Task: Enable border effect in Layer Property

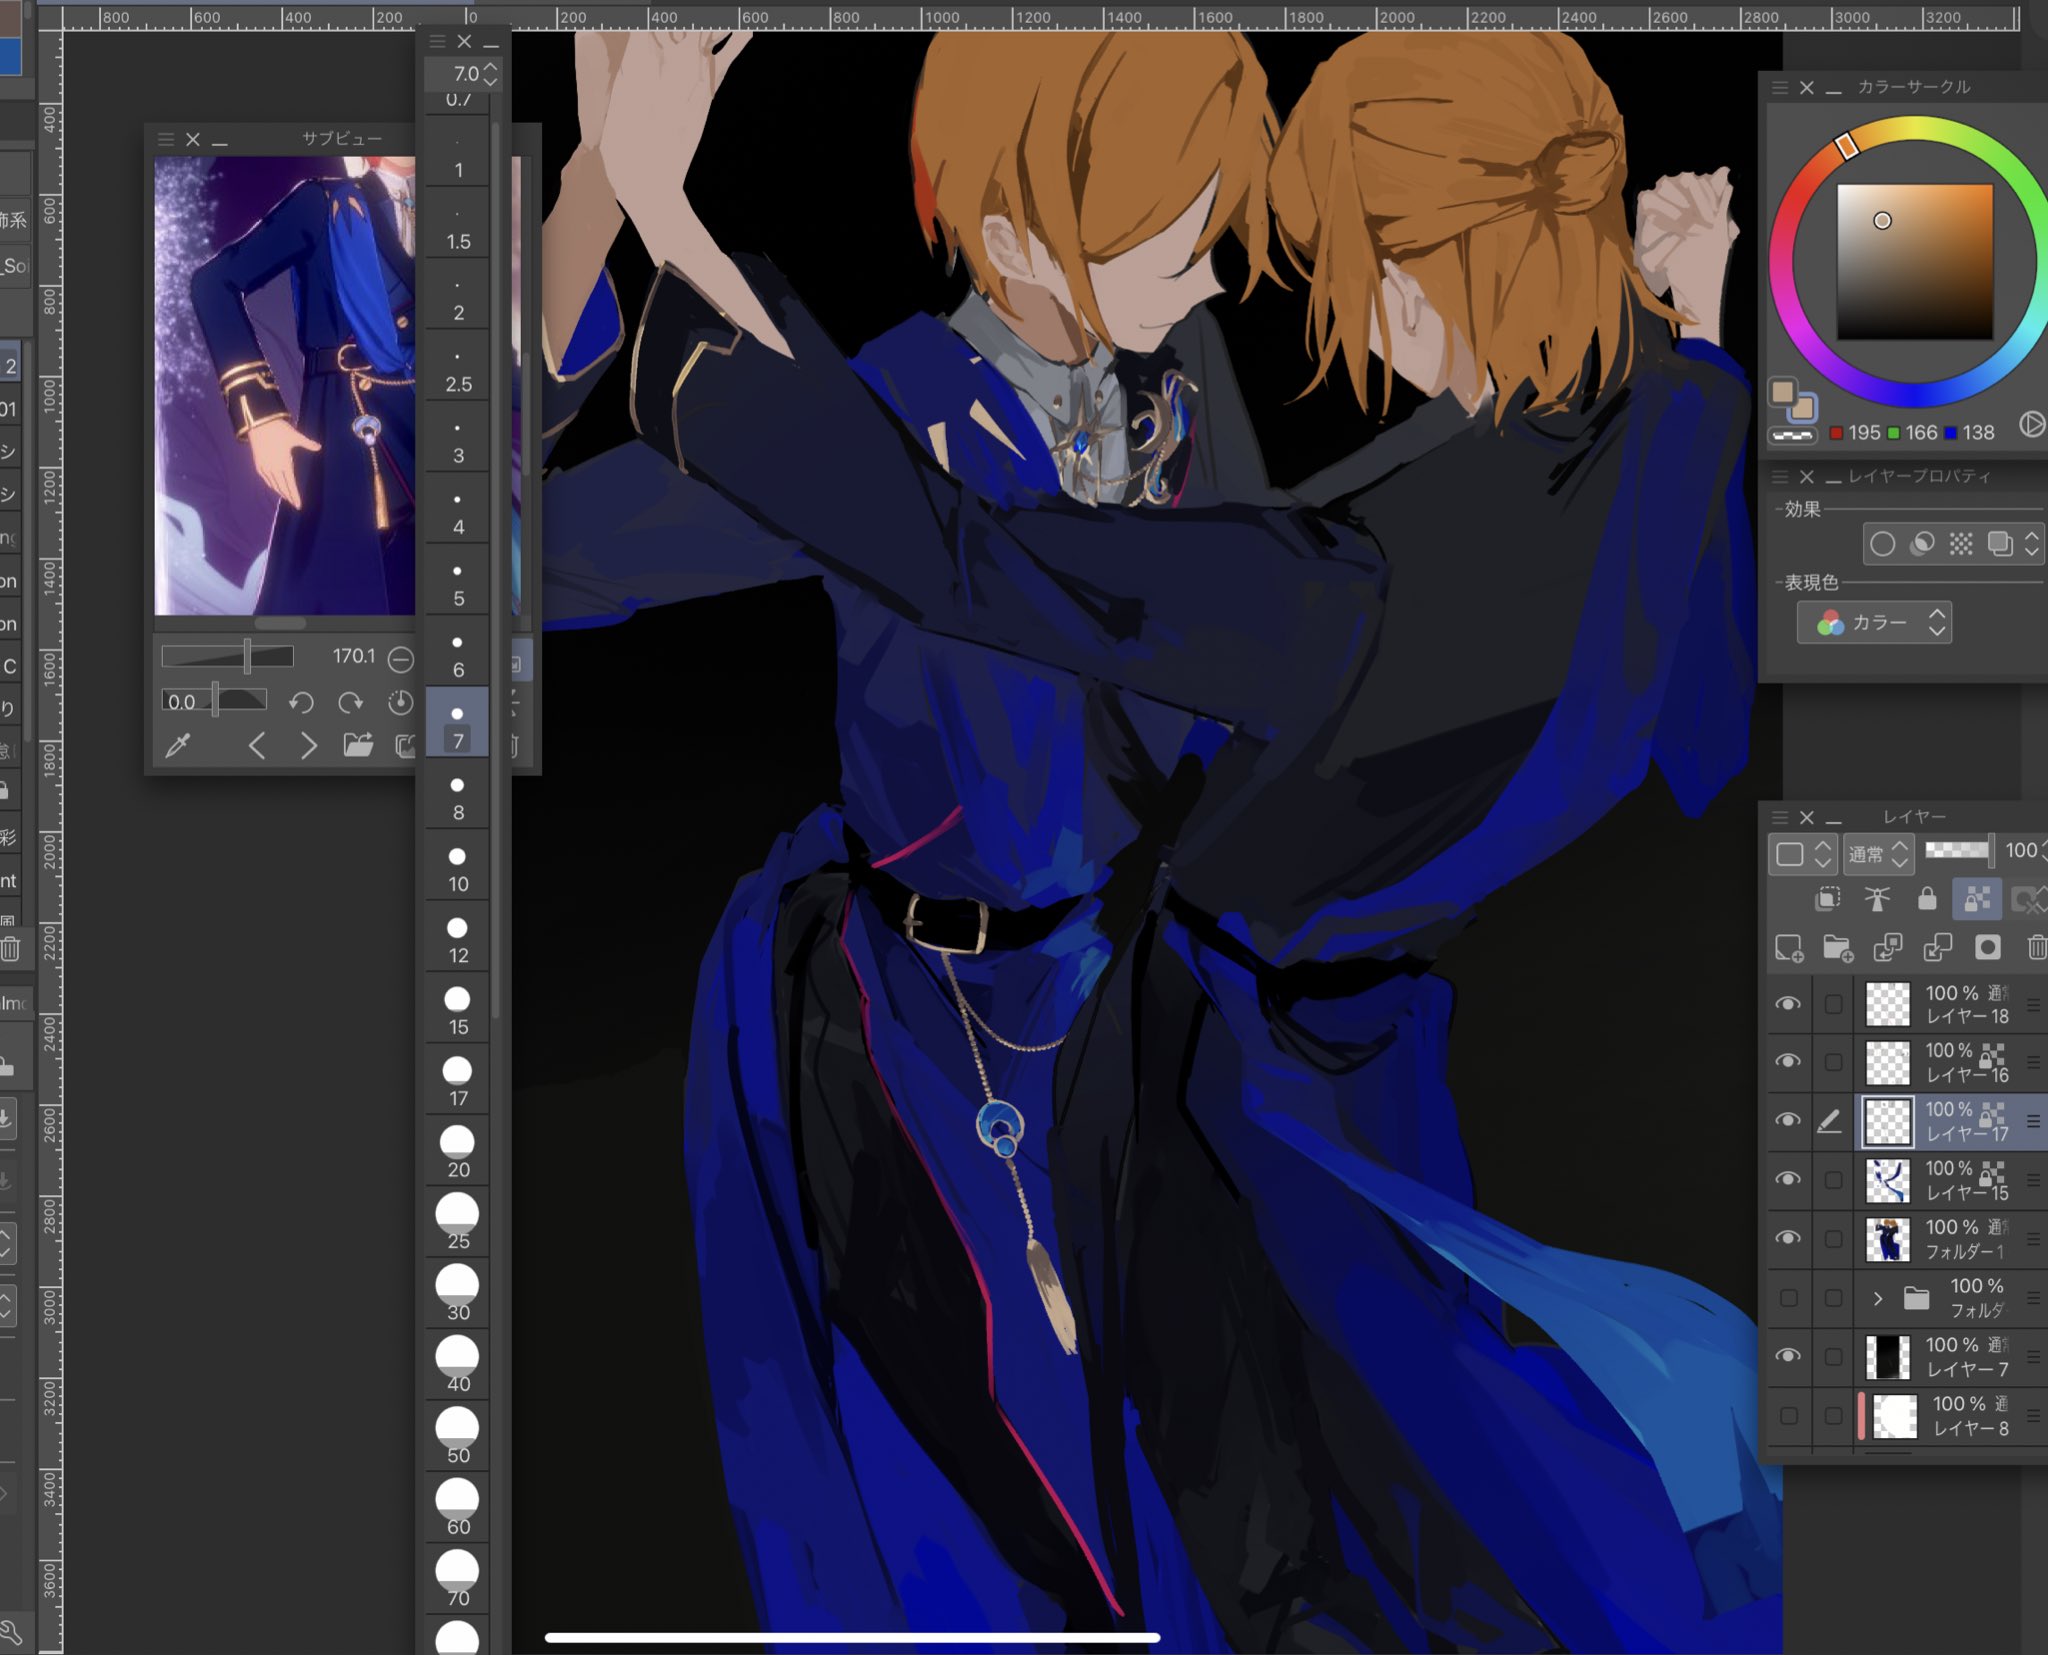Action: click(1882, 544)
